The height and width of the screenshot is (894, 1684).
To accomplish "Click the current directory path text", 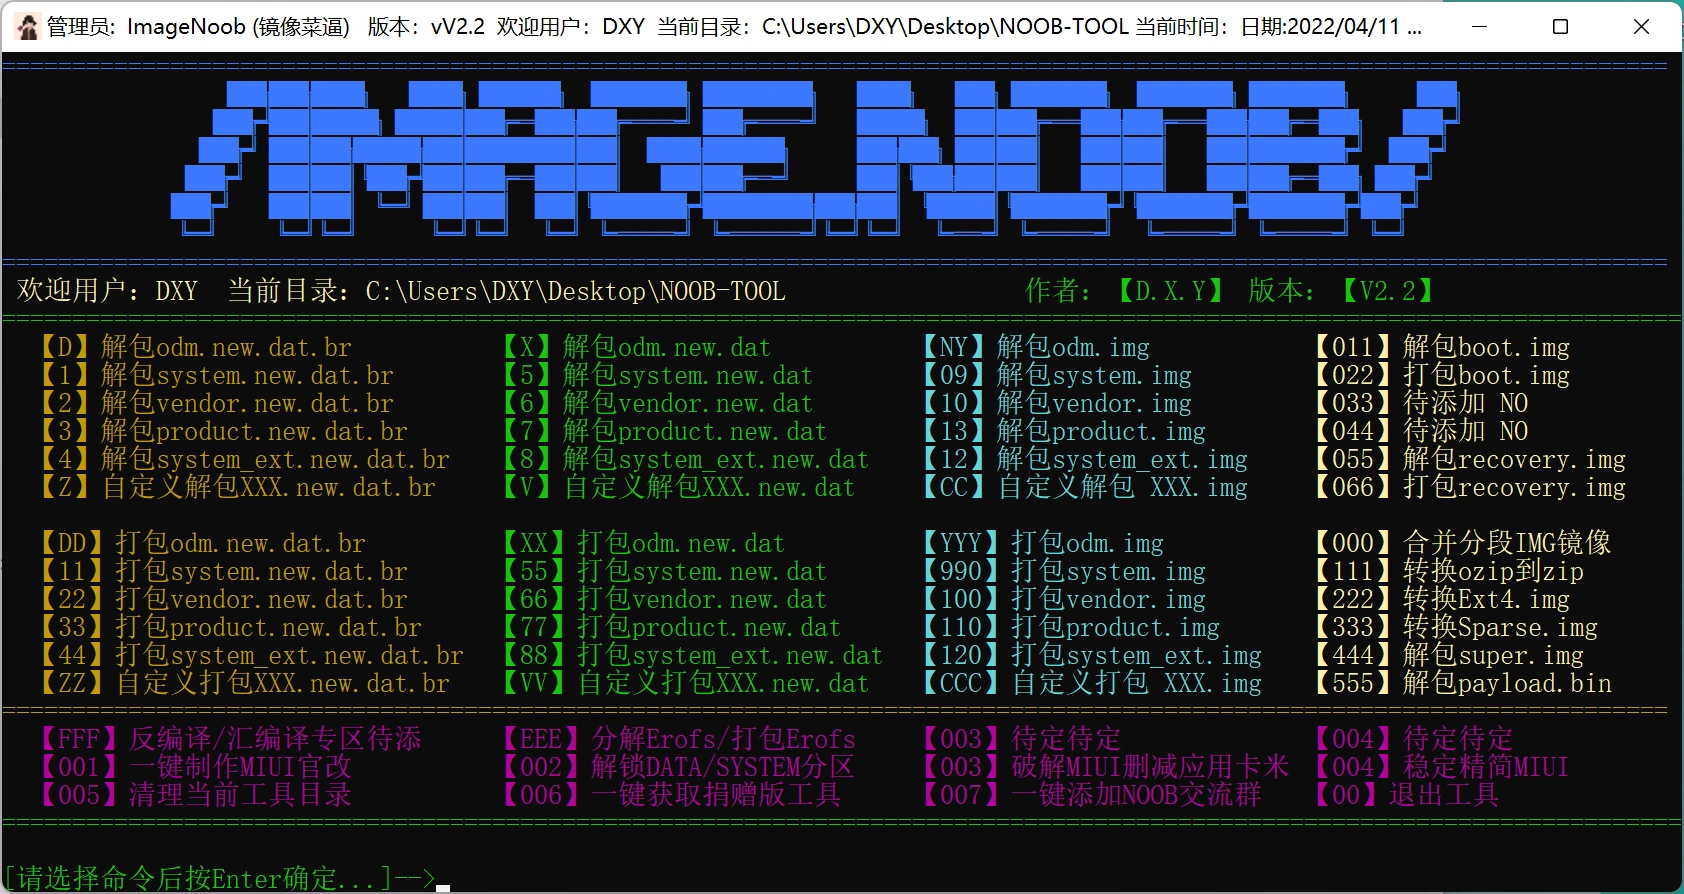I will pos(575,292).
